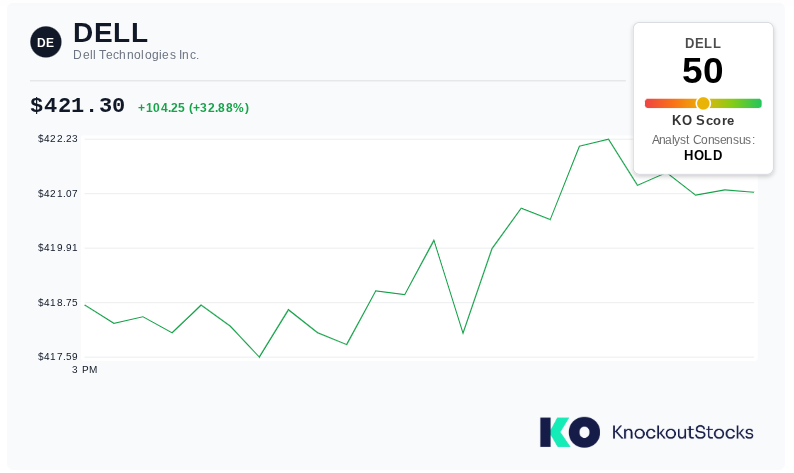Click the $419.91 axis label
The width and height of the screenshot is (794, 473).
pos(58,248)
